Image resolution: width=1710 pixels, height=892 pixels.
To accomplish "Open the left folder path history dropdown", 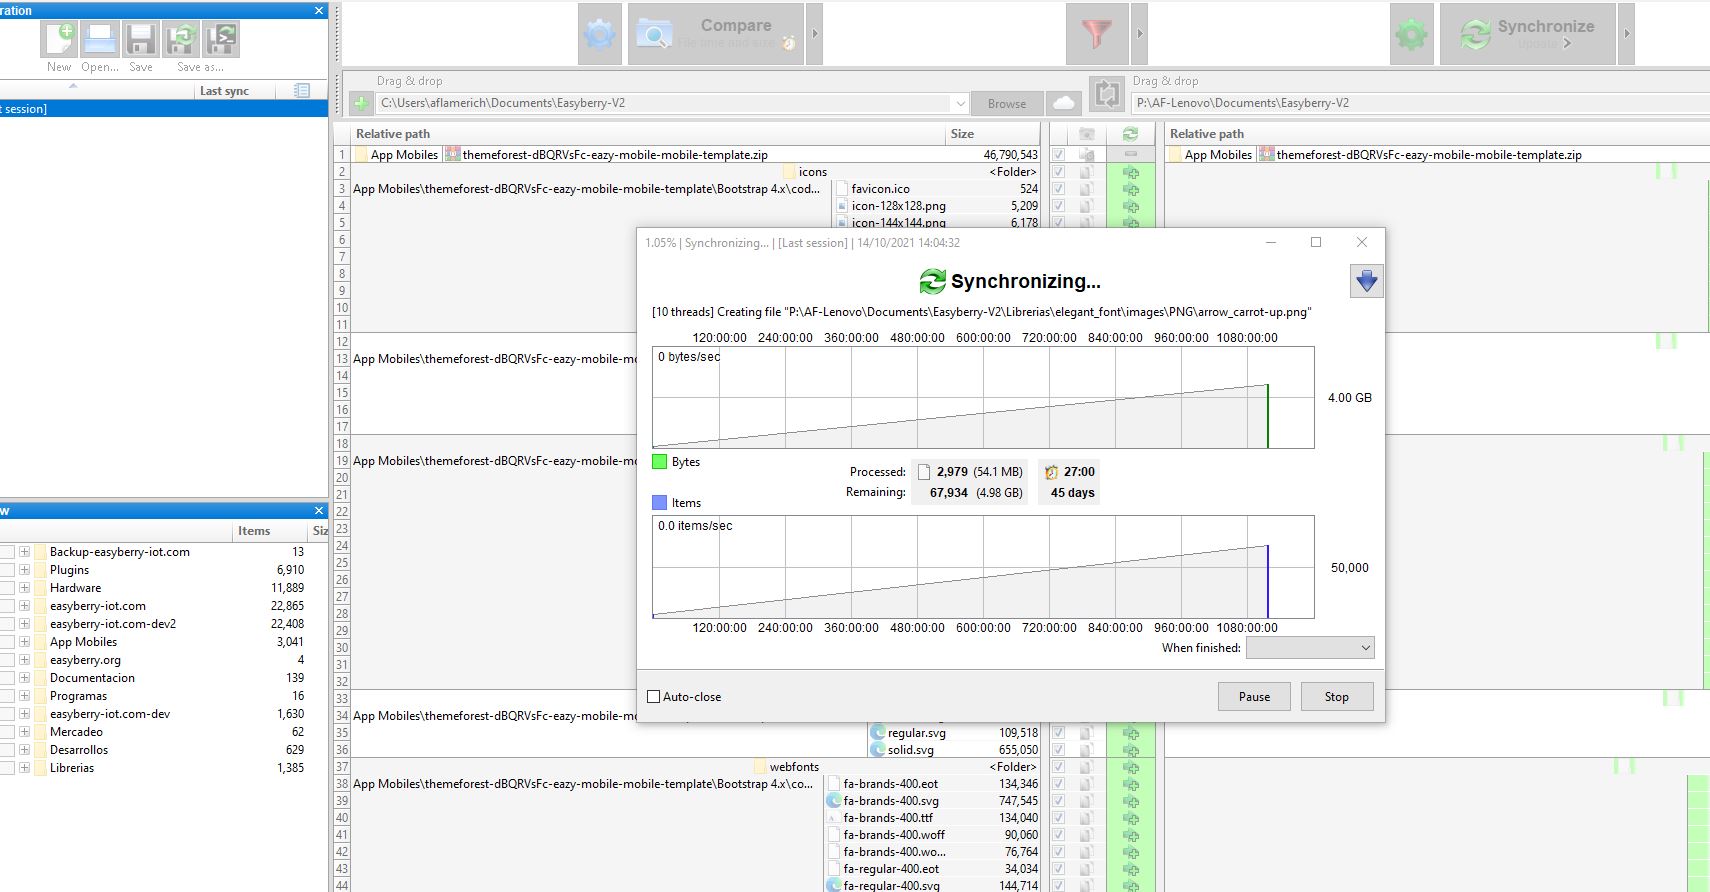I will (x=960, y=103).
